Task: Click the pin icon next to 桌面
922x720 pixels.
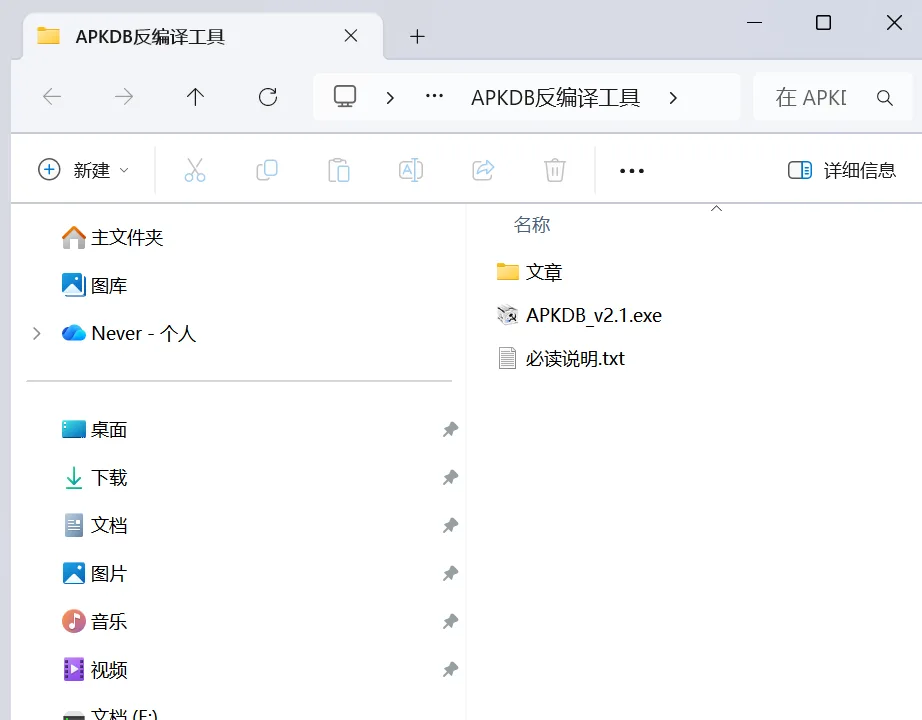Action: point(450,429)
